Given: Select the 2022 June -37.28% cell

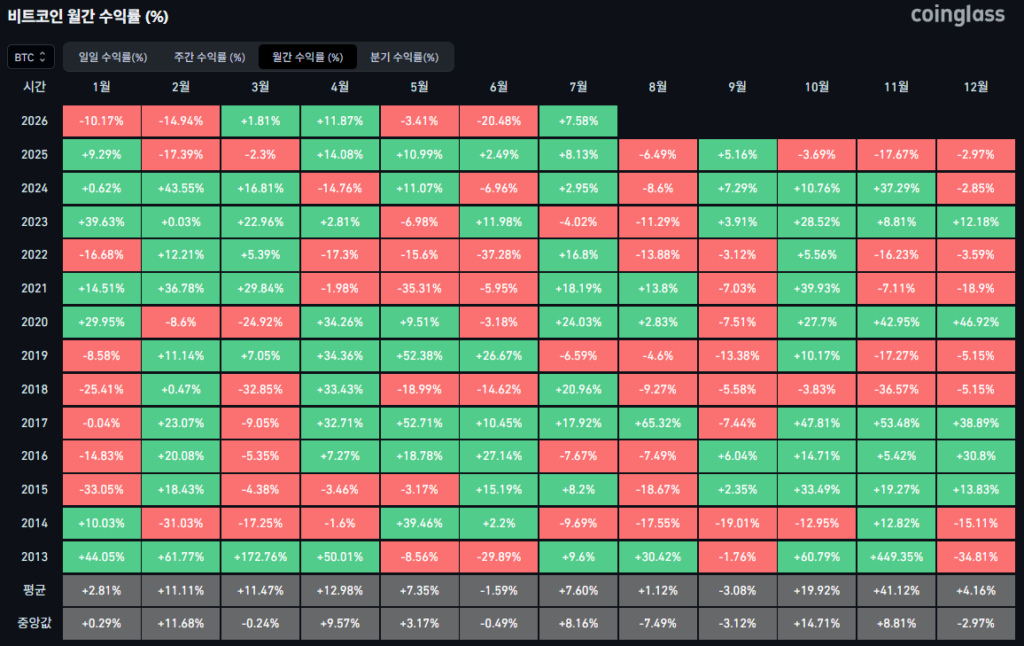Looking at the screenshot, I should [499, 255].
